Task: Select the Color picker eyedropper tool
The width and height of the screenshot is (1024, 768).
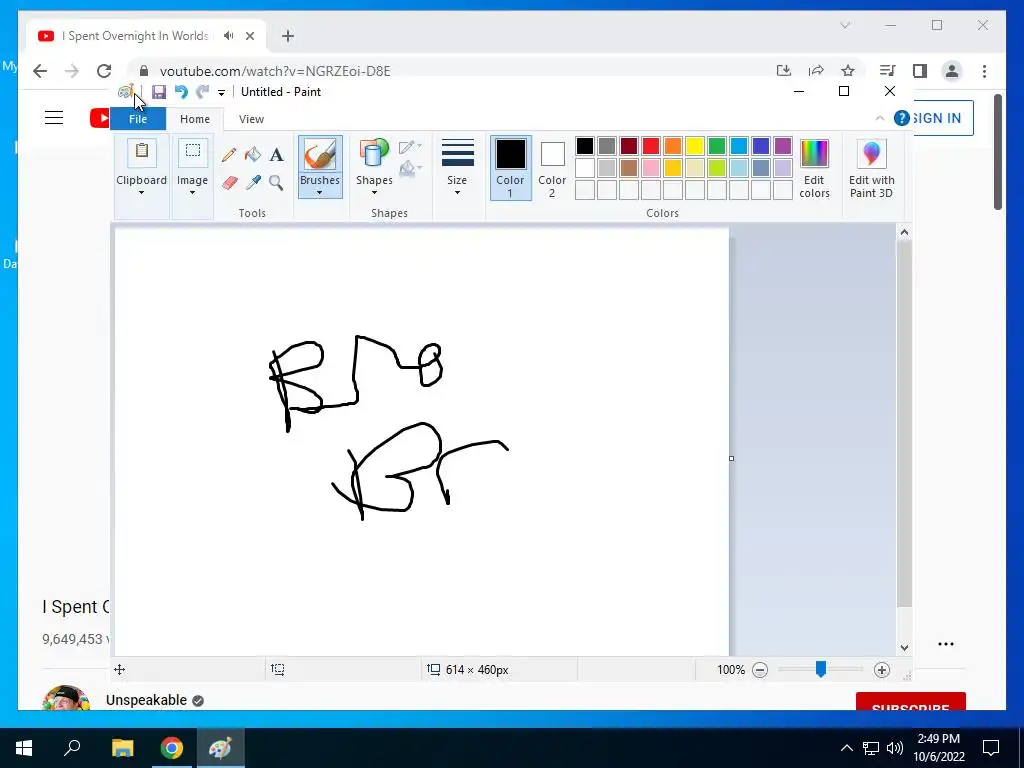Action: [253, 183]
